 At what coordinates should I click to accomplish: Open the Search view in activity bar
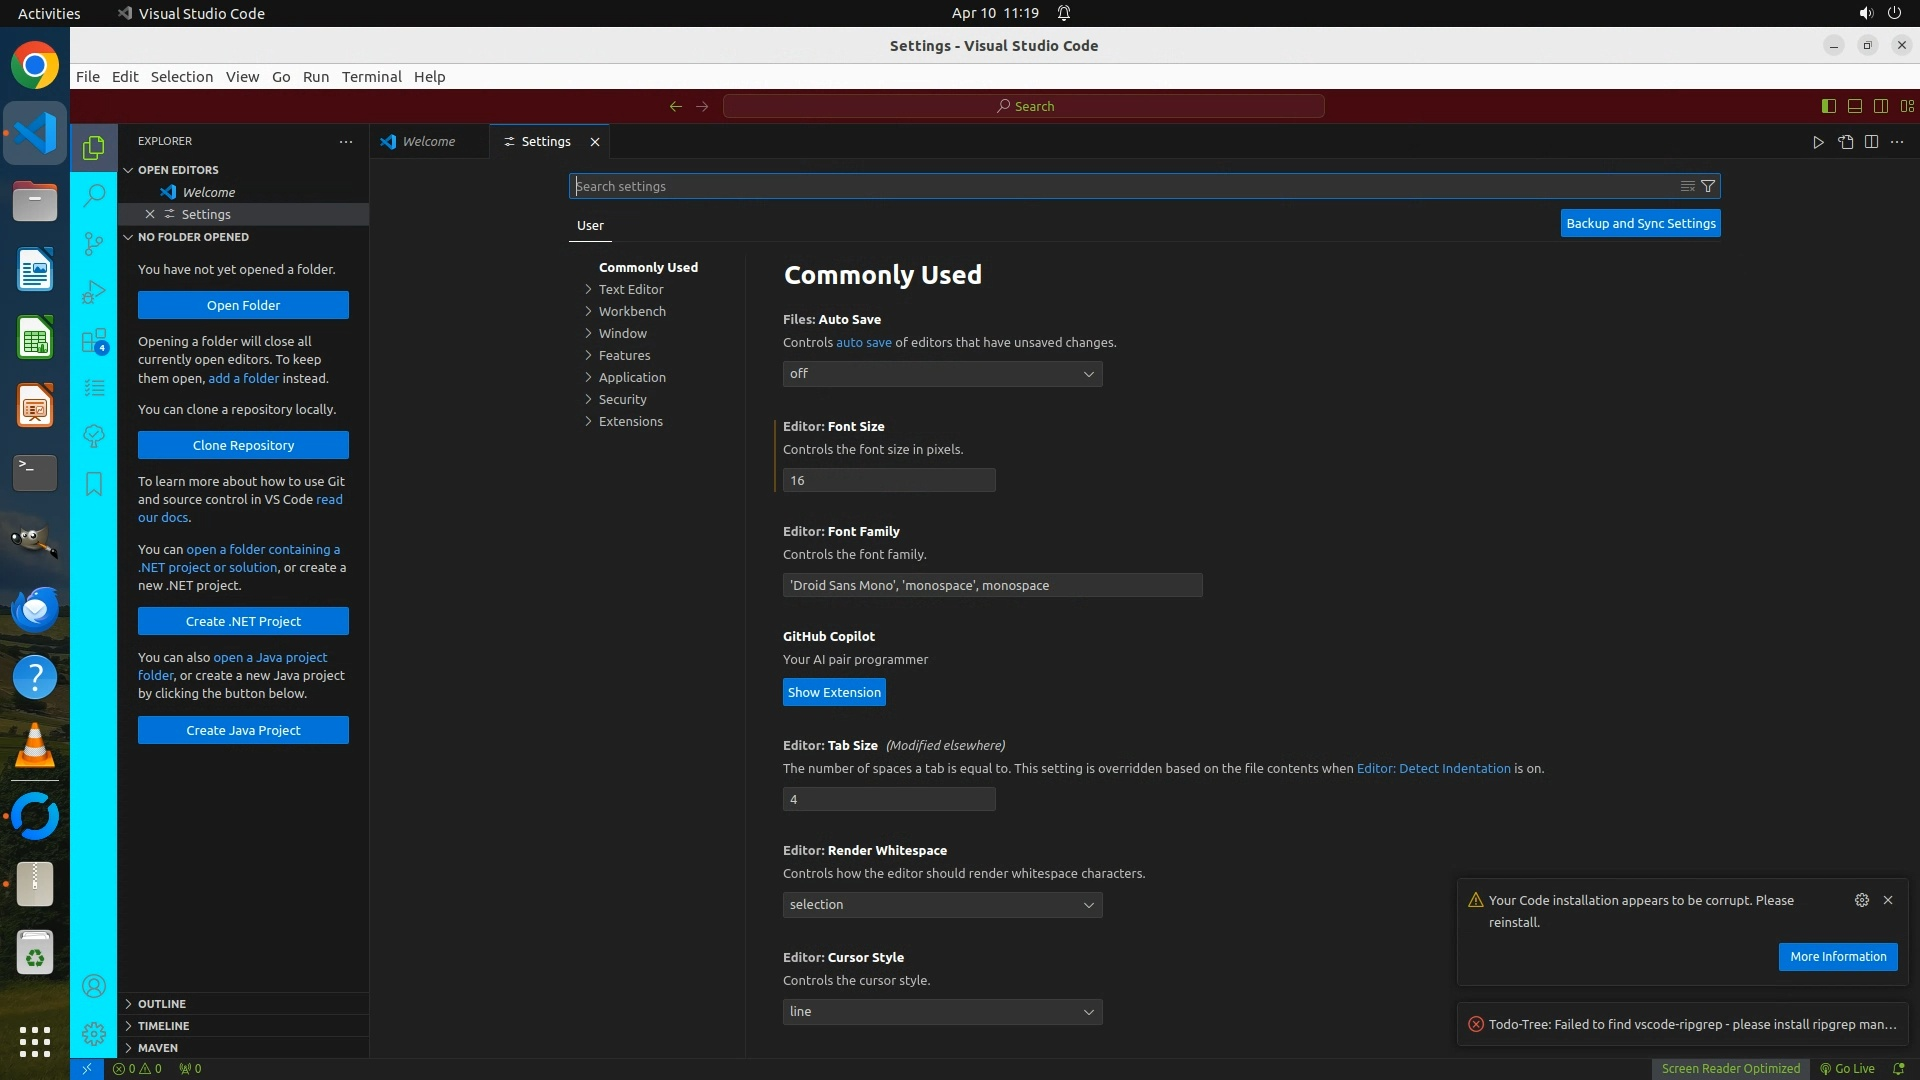[x=94, y=195]
